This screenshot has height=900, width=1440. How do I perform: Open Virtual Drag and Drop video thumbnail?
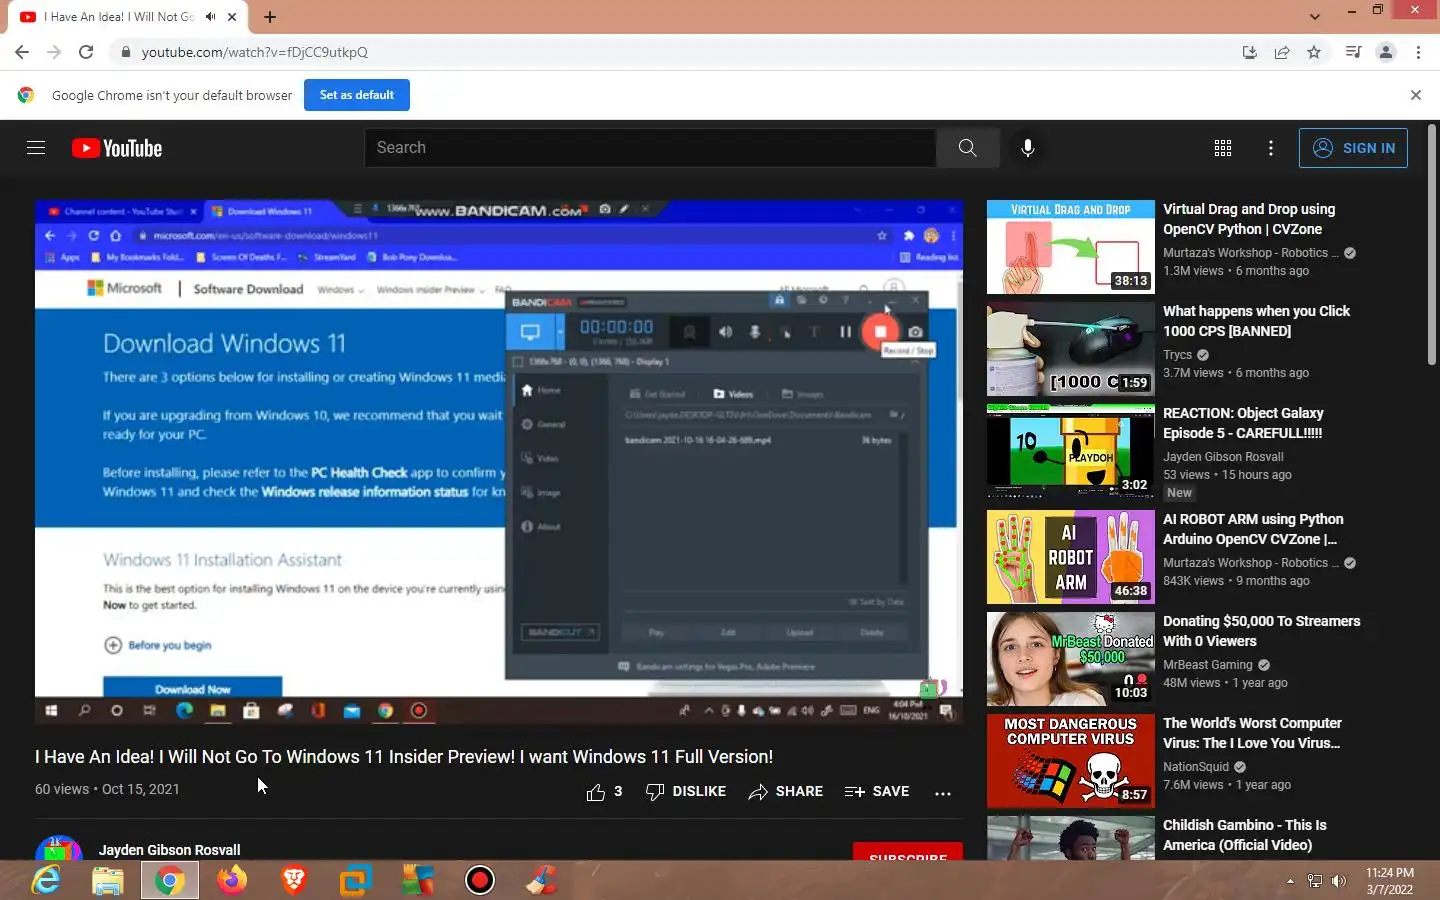(x=1070, y=247)
